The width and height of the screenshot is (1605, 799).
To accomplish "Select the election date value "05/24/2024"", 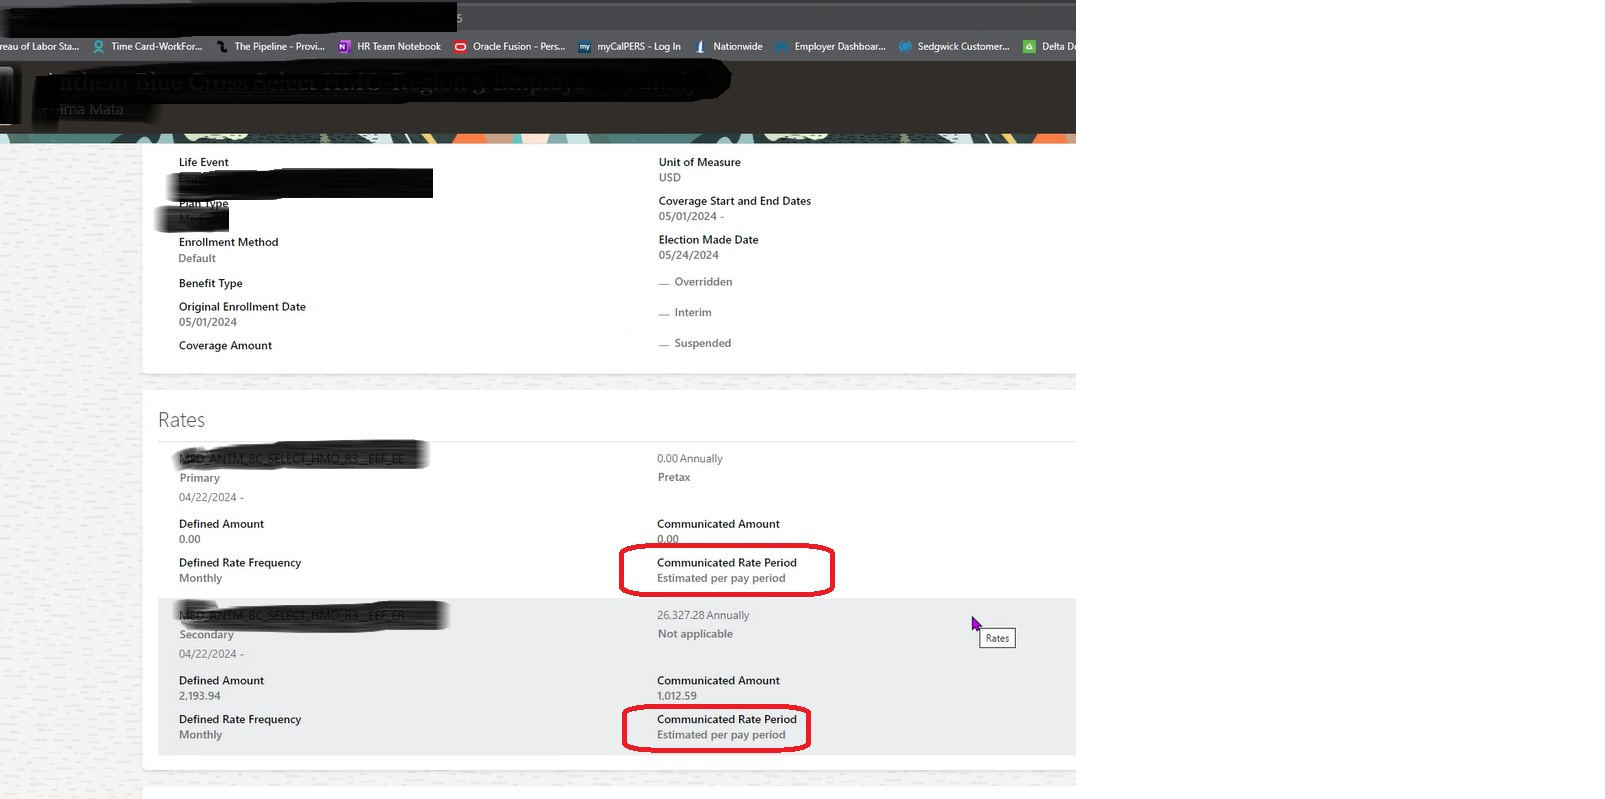I will [689, 255].
